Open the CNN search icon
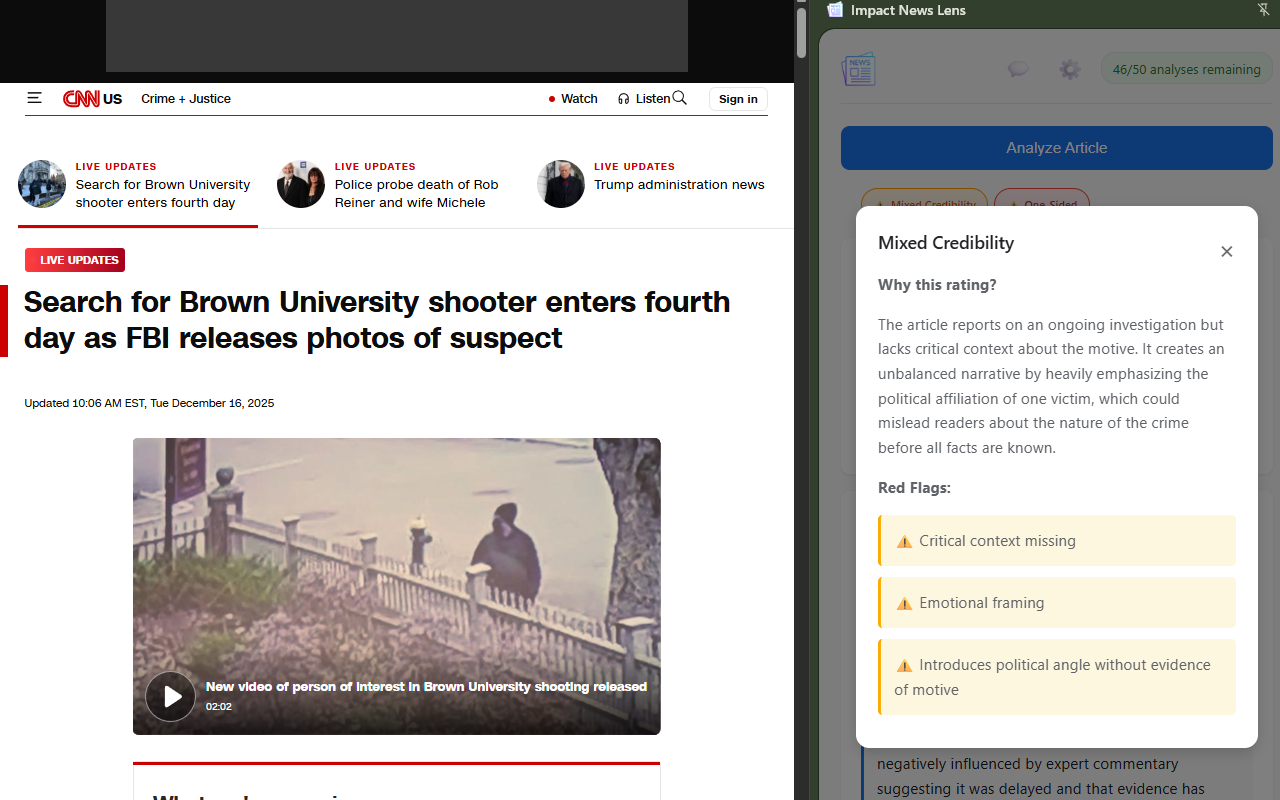The height and width of the screenshot is (800, 1280). click(x=680, y=98)
